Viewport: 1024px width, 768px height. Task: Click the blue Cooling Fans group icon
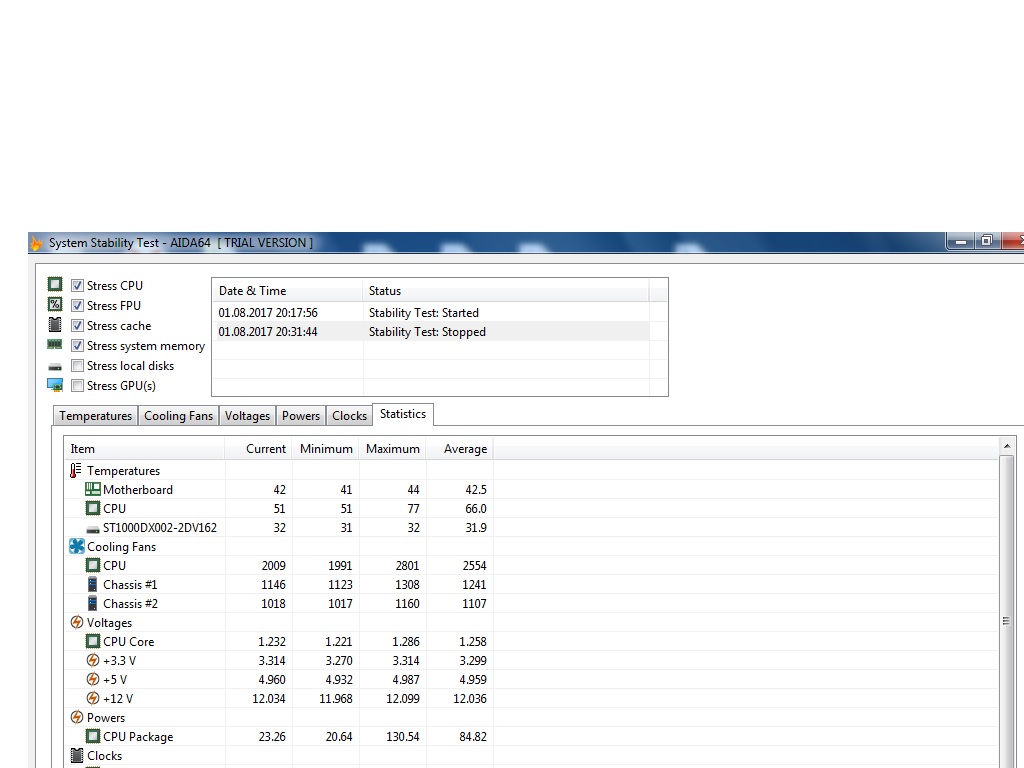click(77, 547)
